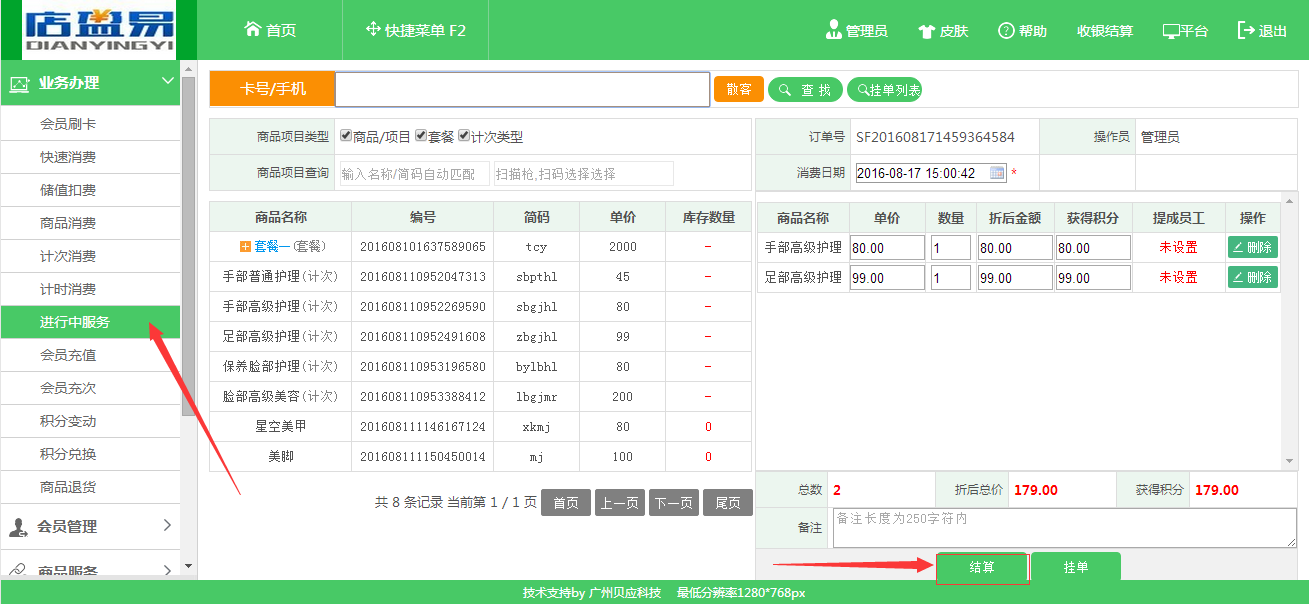The height and width of the screenshot is (604, 1309).
Task: Click the 管理员 user icon in header
Action: coord(833,30)
